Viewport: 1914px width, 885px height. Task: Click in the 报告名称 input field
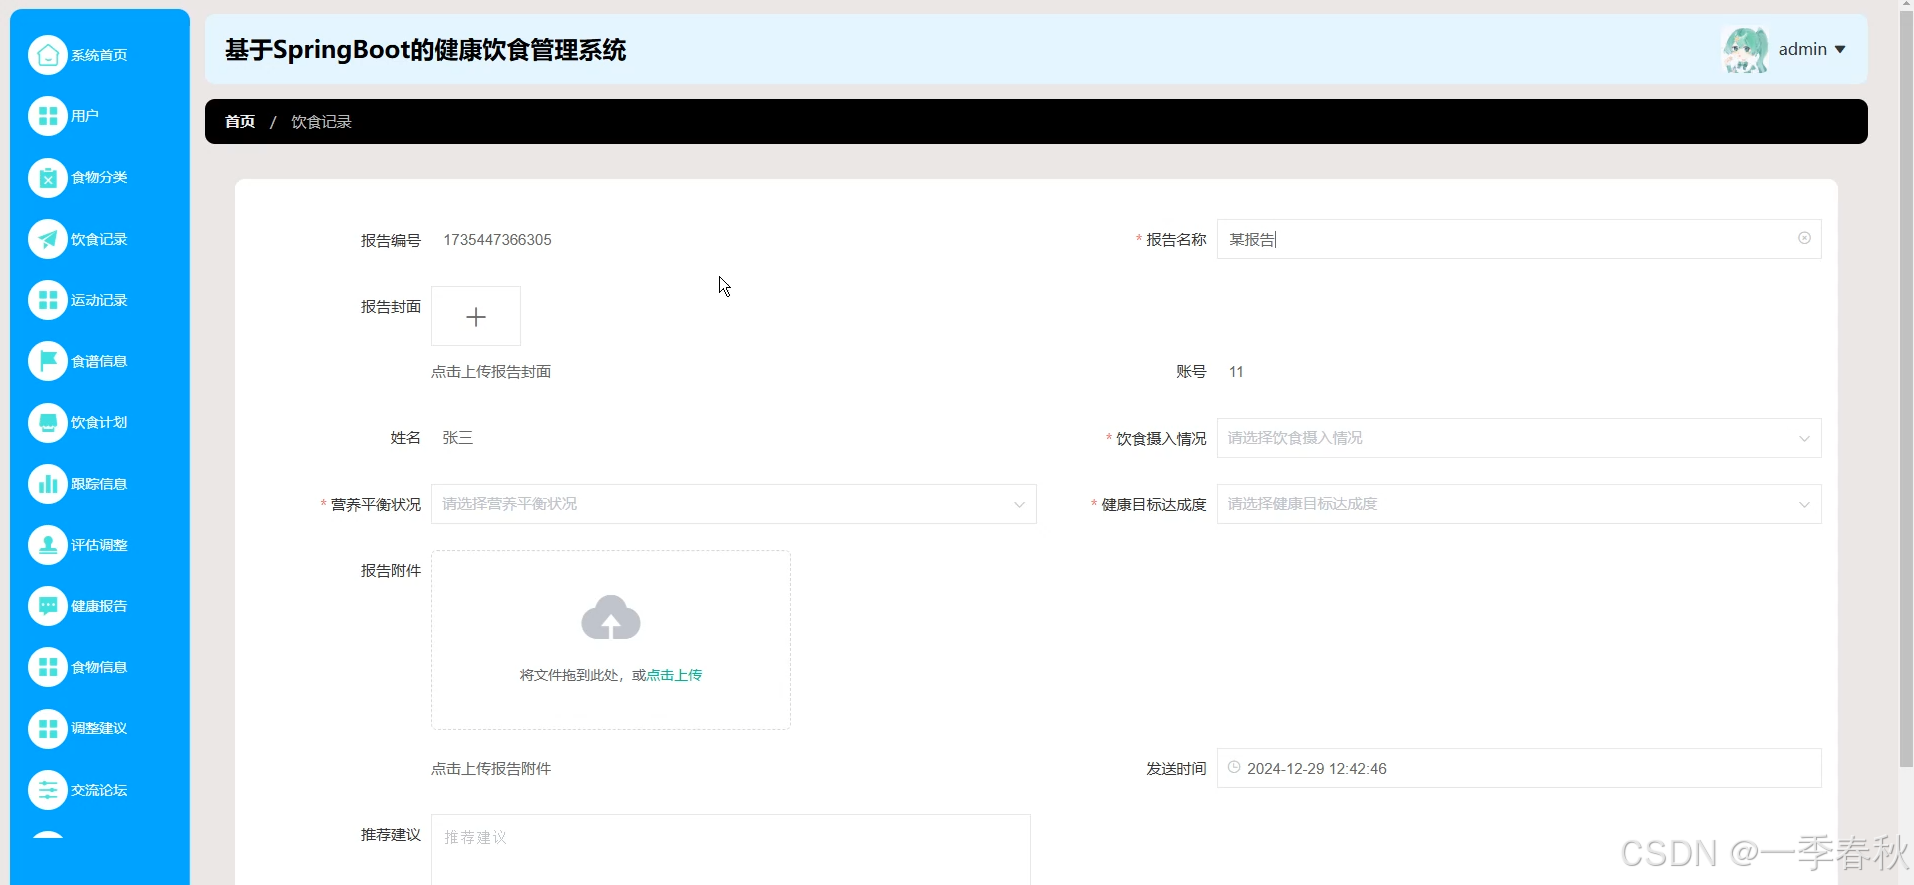click(x=1519, y=239)
